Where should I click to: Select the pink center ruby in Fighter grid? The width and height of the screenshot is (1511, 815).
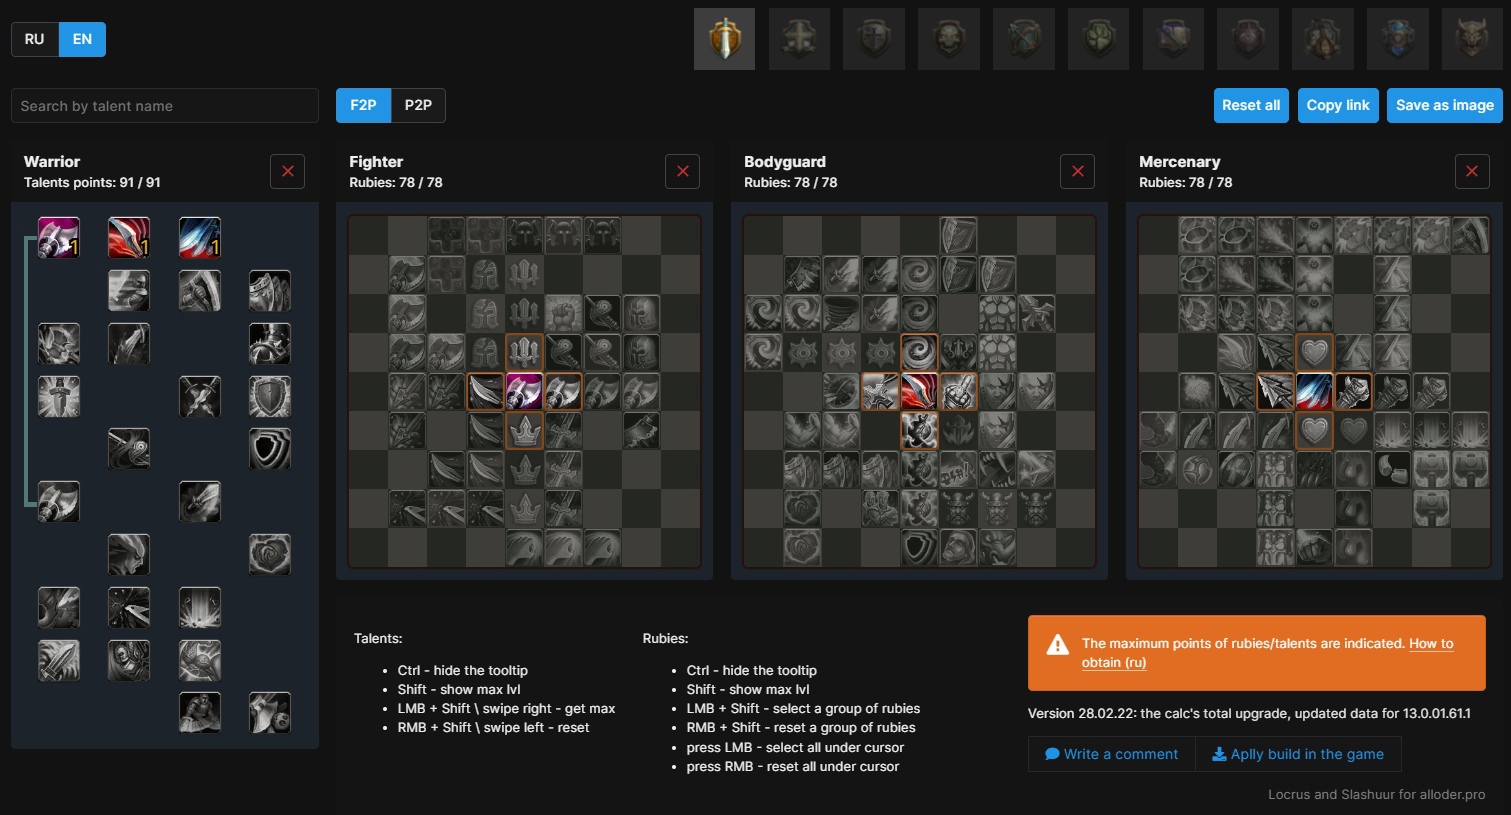tap(524, 392)
